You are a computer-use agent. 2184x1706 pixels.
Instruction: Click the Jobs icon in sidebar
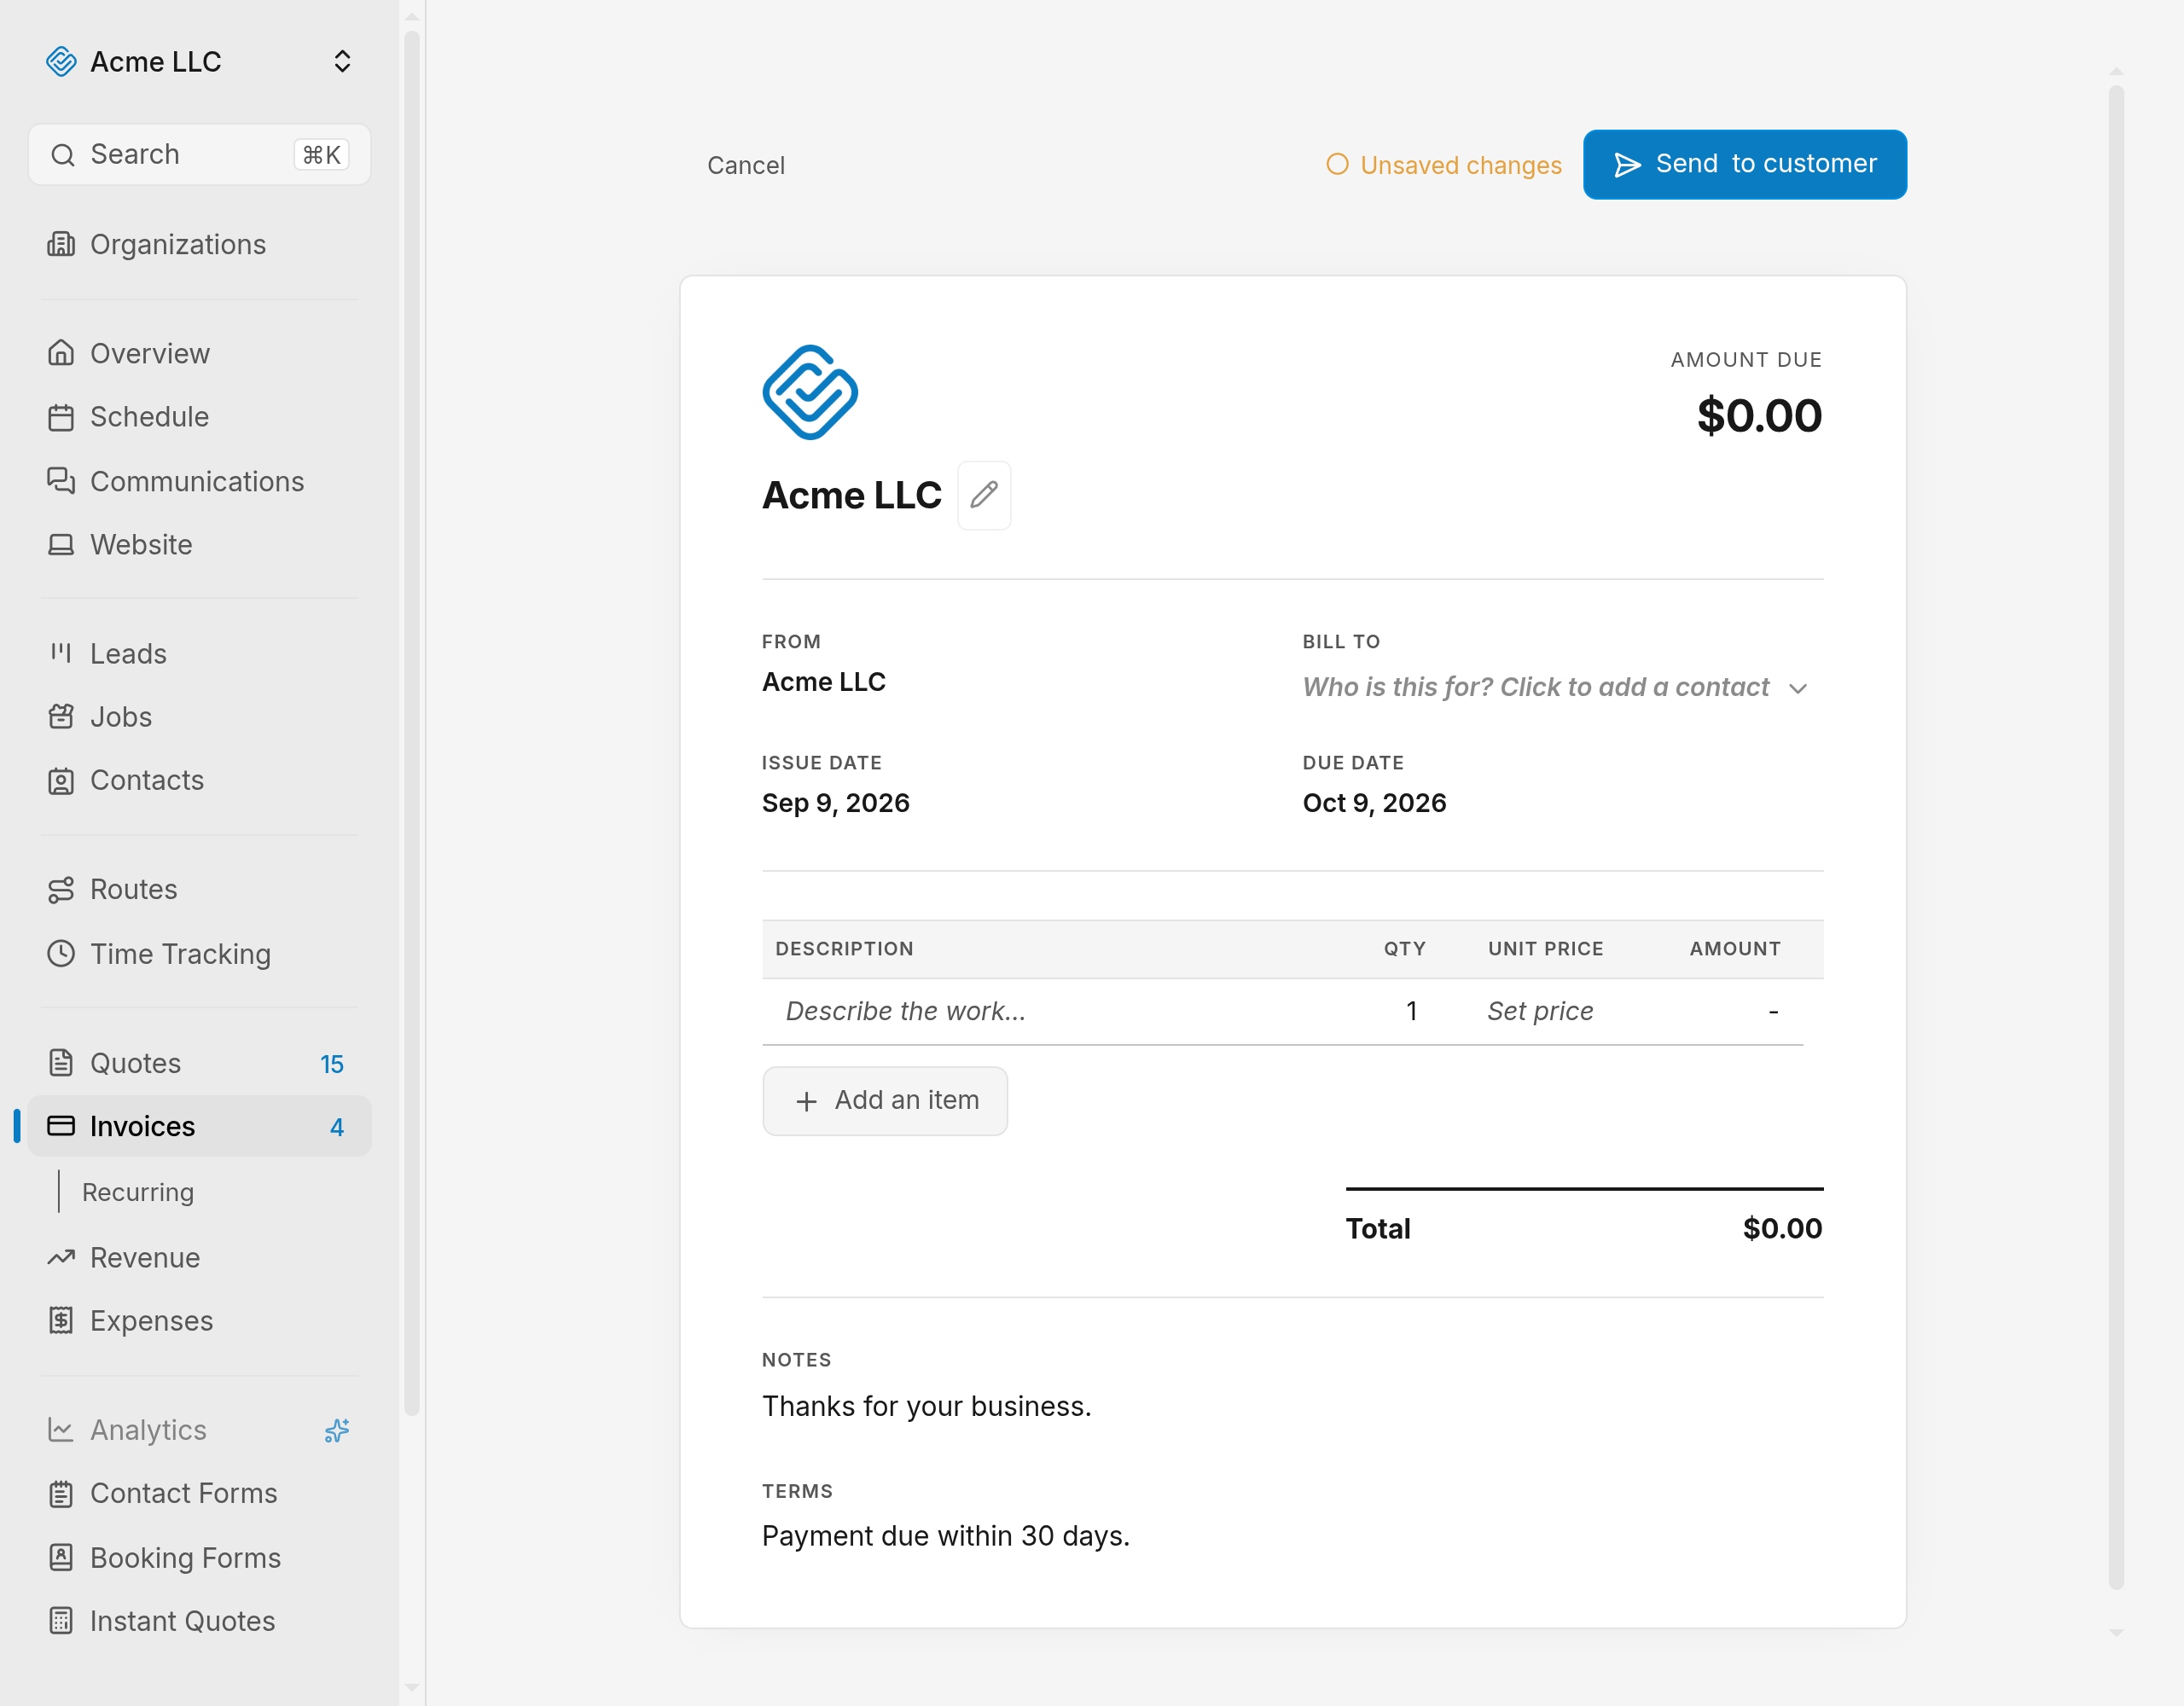(61, 716)
